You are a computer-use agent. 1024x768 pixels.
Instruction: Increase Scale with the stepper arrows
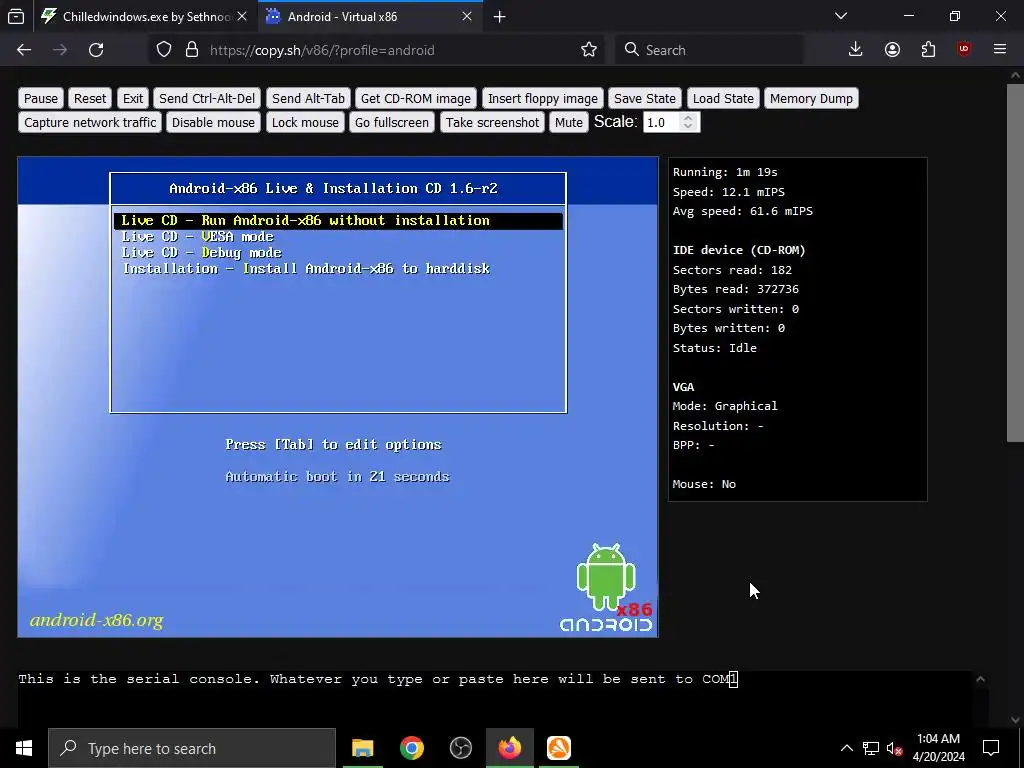688,118
